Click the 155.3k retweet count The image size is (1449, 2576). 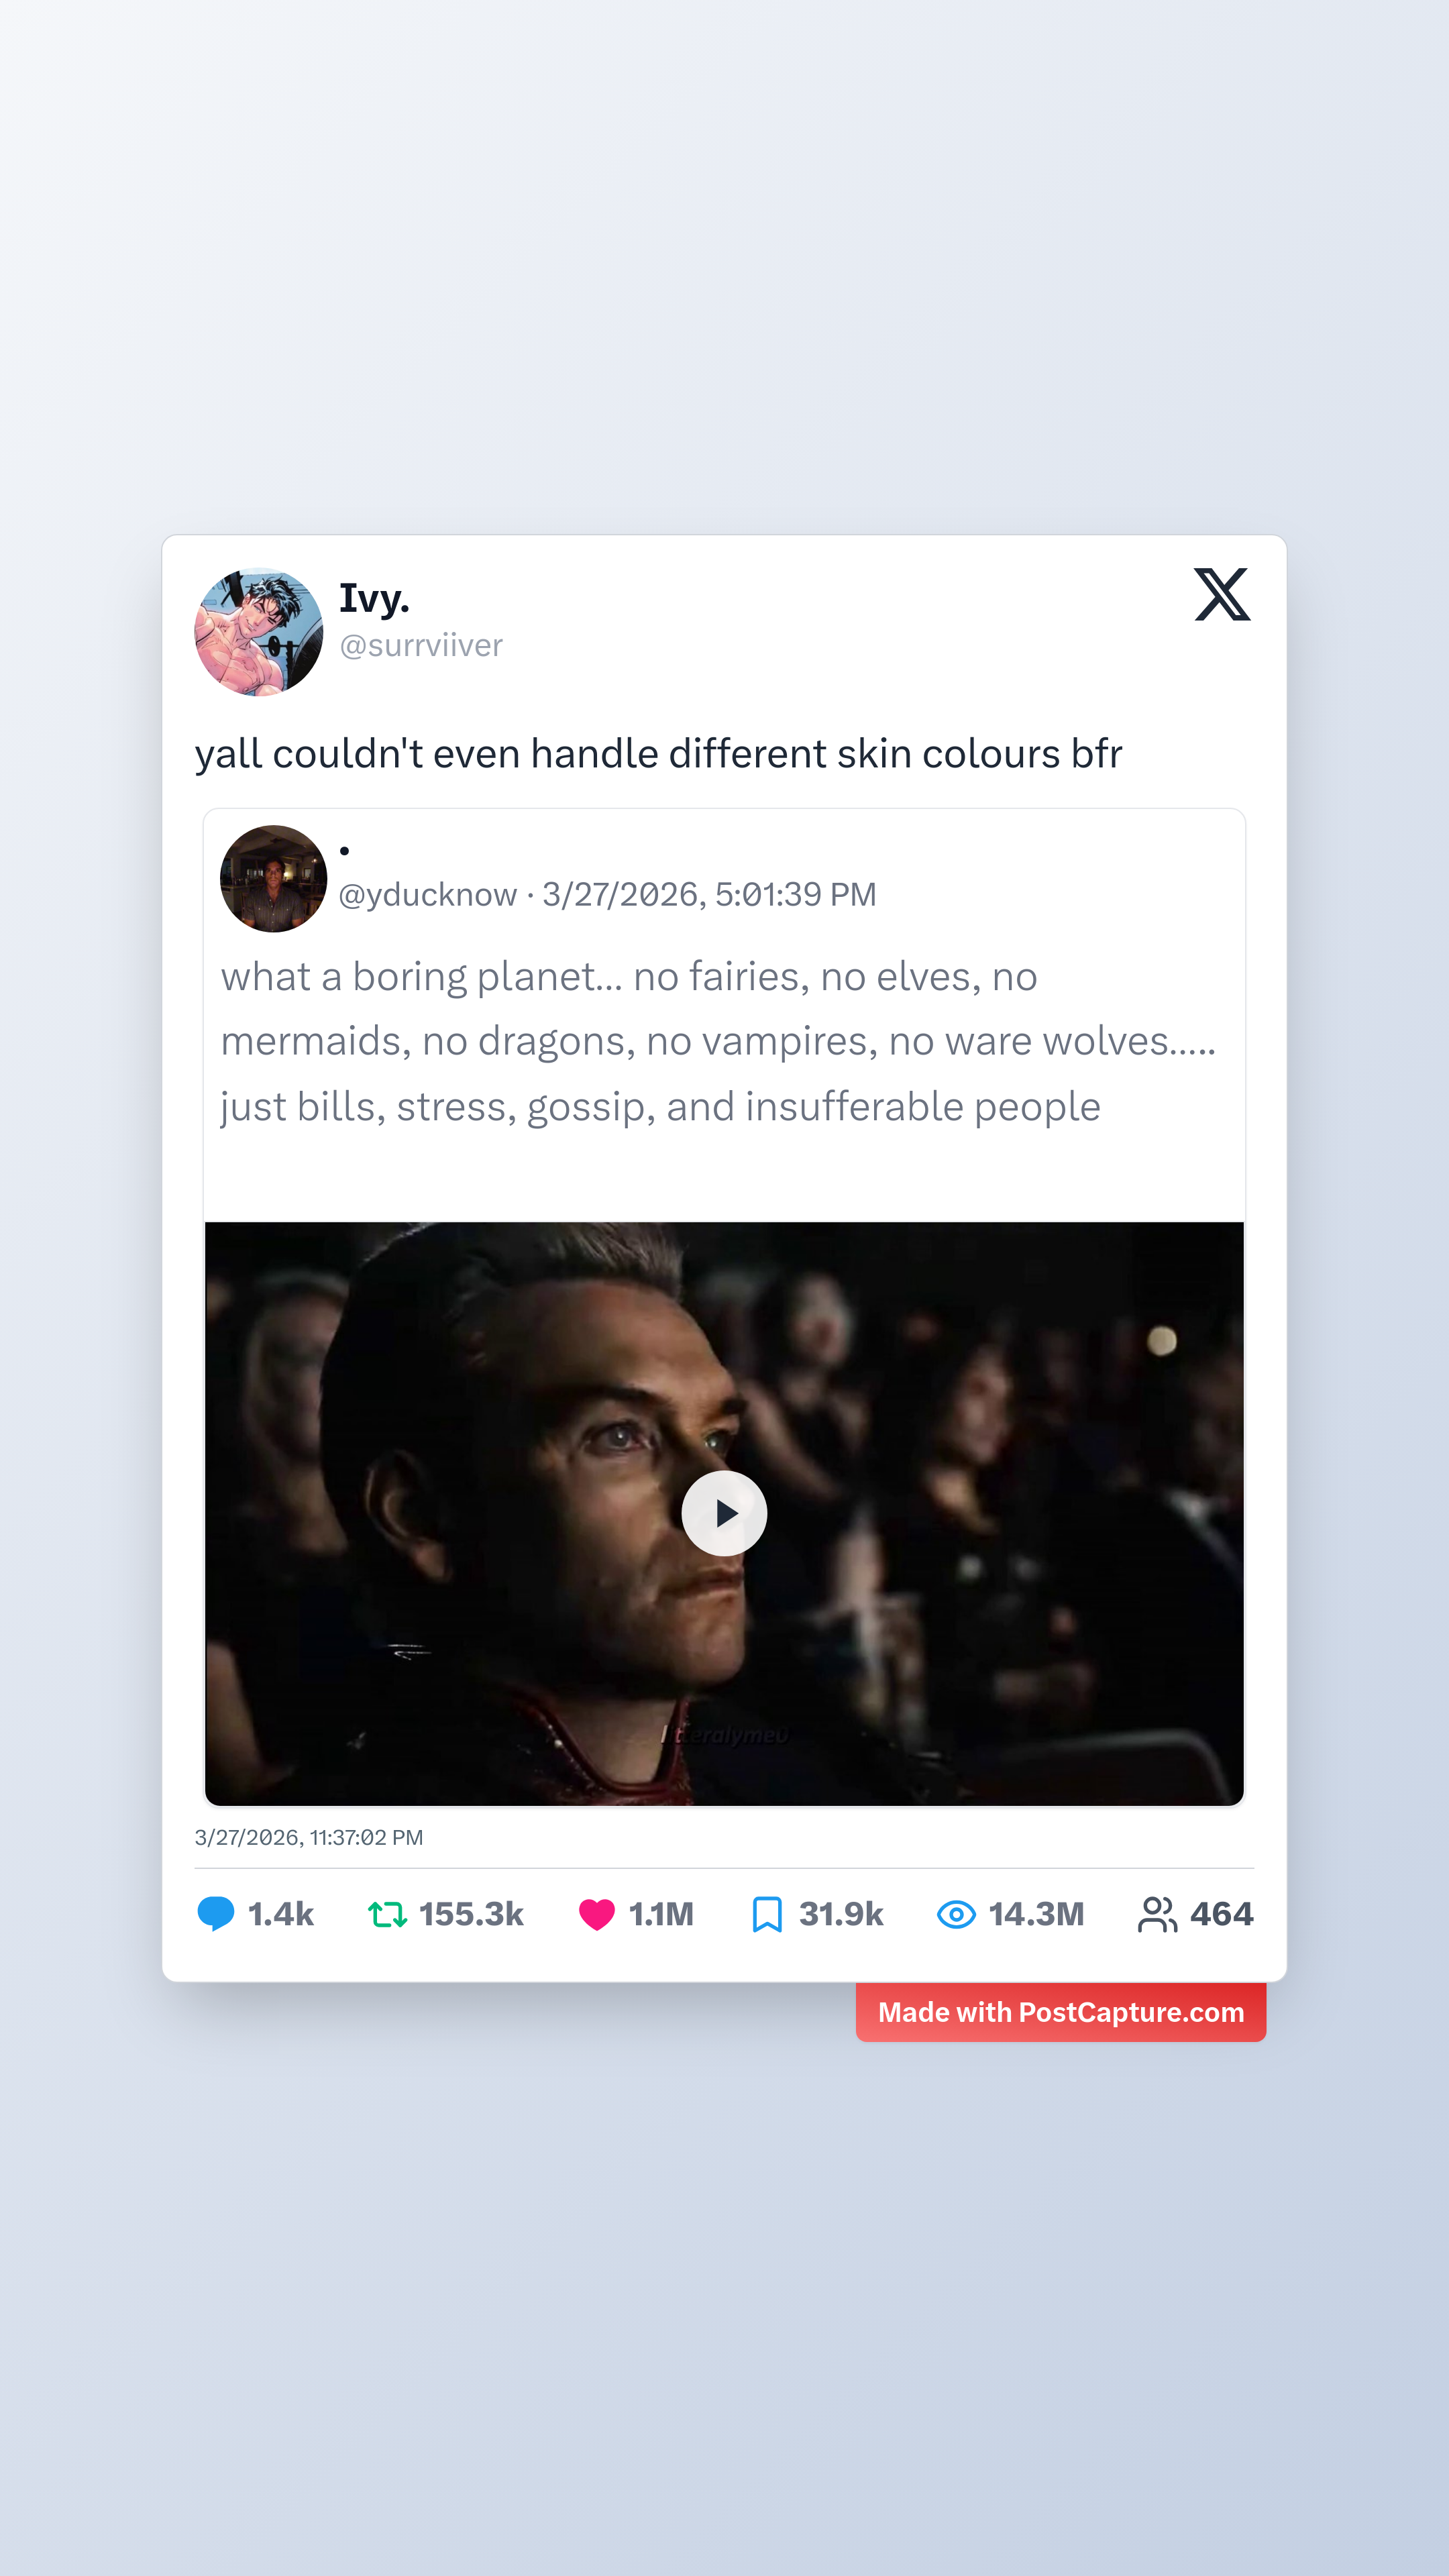[471, 1914]
